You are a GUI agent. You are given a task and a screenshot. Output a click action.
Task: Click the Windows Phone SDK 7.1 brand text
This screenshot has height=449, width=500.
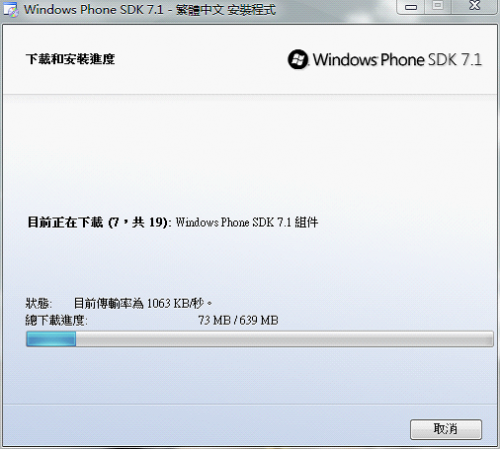tap(398, 60)
